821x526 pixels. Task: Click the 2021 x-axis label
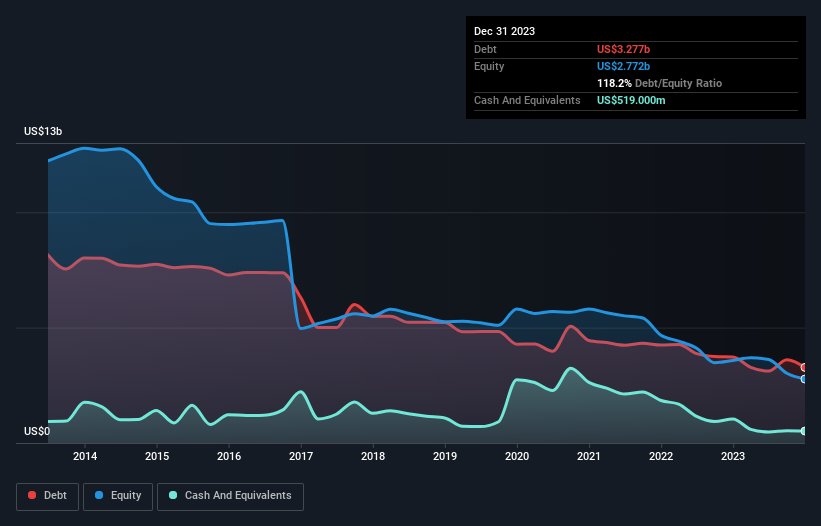pyautogui.click(x=589, y=456)
